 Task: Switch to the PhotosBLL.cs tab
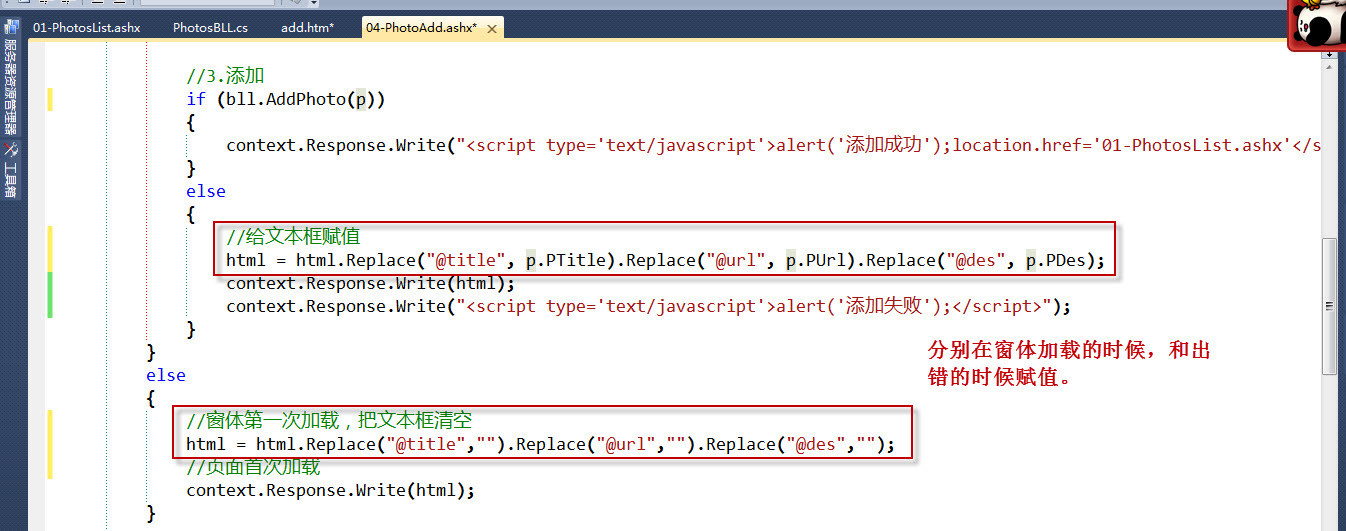tap(210, 28)
